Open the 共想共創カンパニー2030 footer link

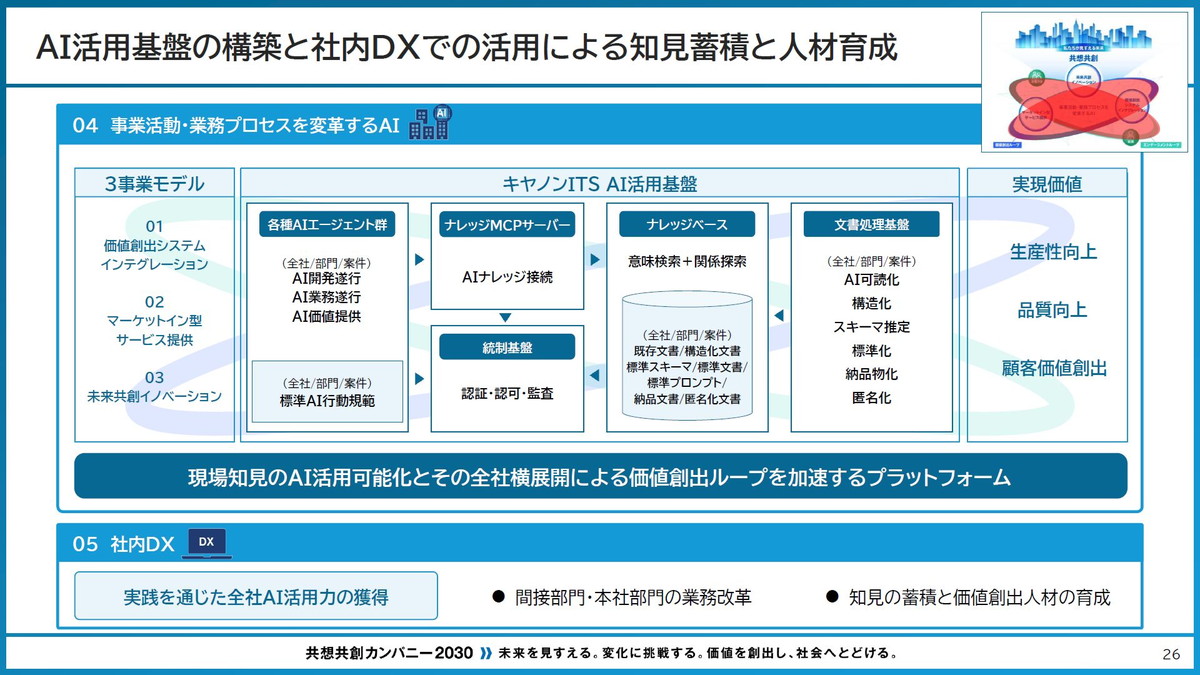[388, 652]
